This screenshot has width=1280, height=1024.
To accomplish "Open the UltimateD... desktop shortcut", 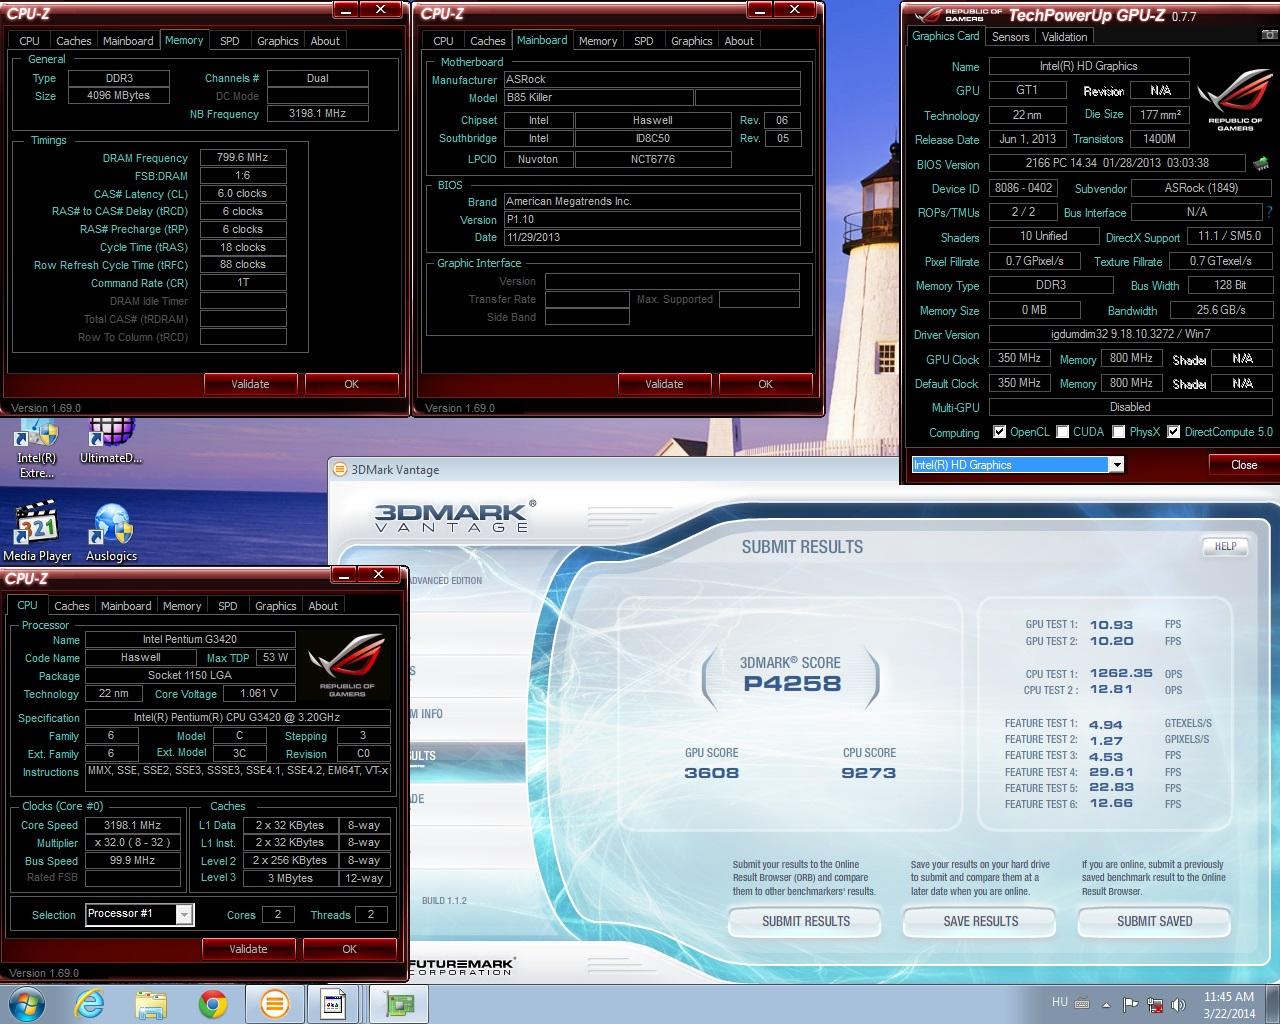I will [x=111, y=442].
